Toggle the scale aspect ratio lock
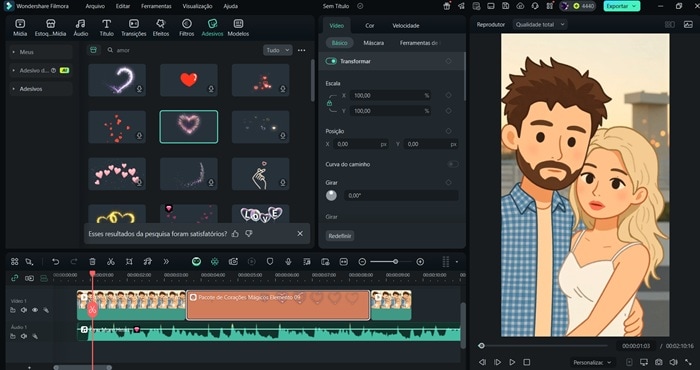 [x=329, y=103]
